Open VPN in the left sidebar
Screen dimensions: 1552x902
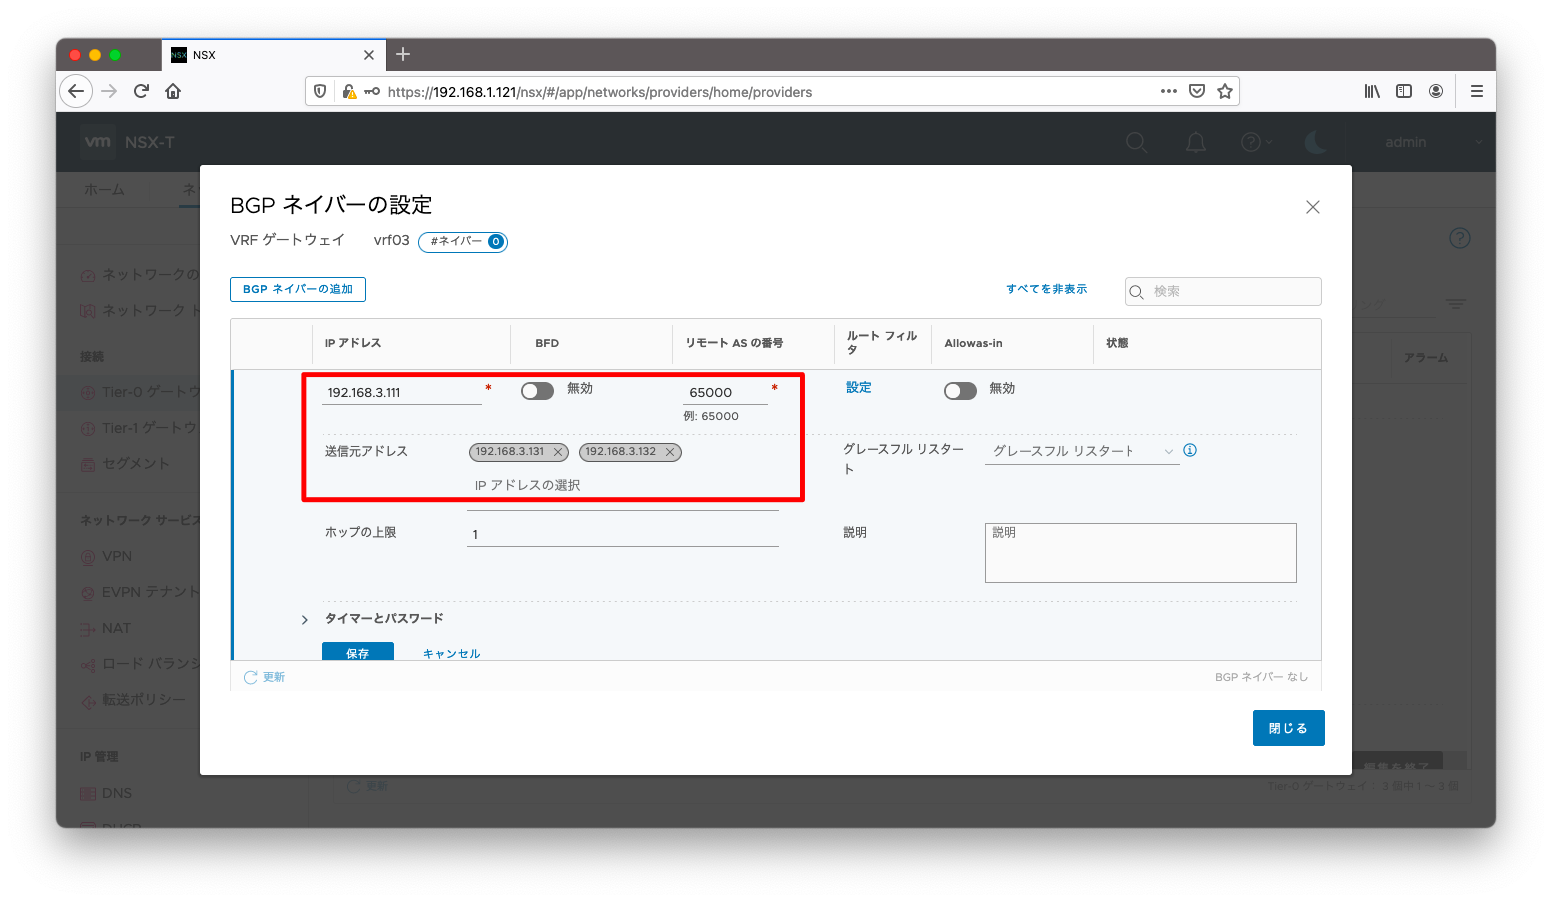click(x=117, y=556)
